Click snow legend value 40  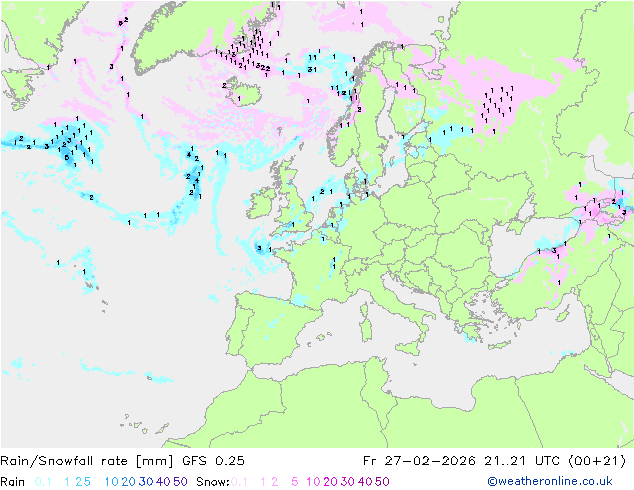pyautogui.click(x=365, y=482)
